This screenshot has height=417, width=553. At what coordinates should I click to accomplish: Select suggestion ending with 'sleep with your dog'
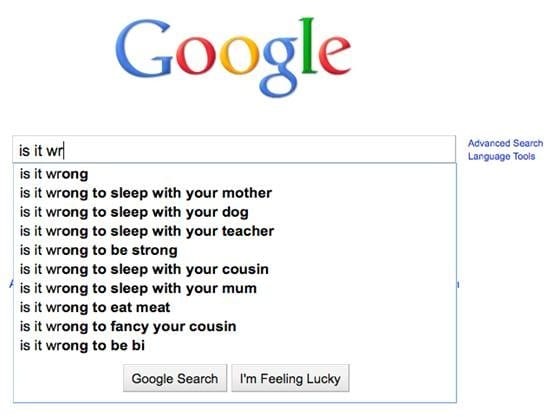tap(234, 212)
